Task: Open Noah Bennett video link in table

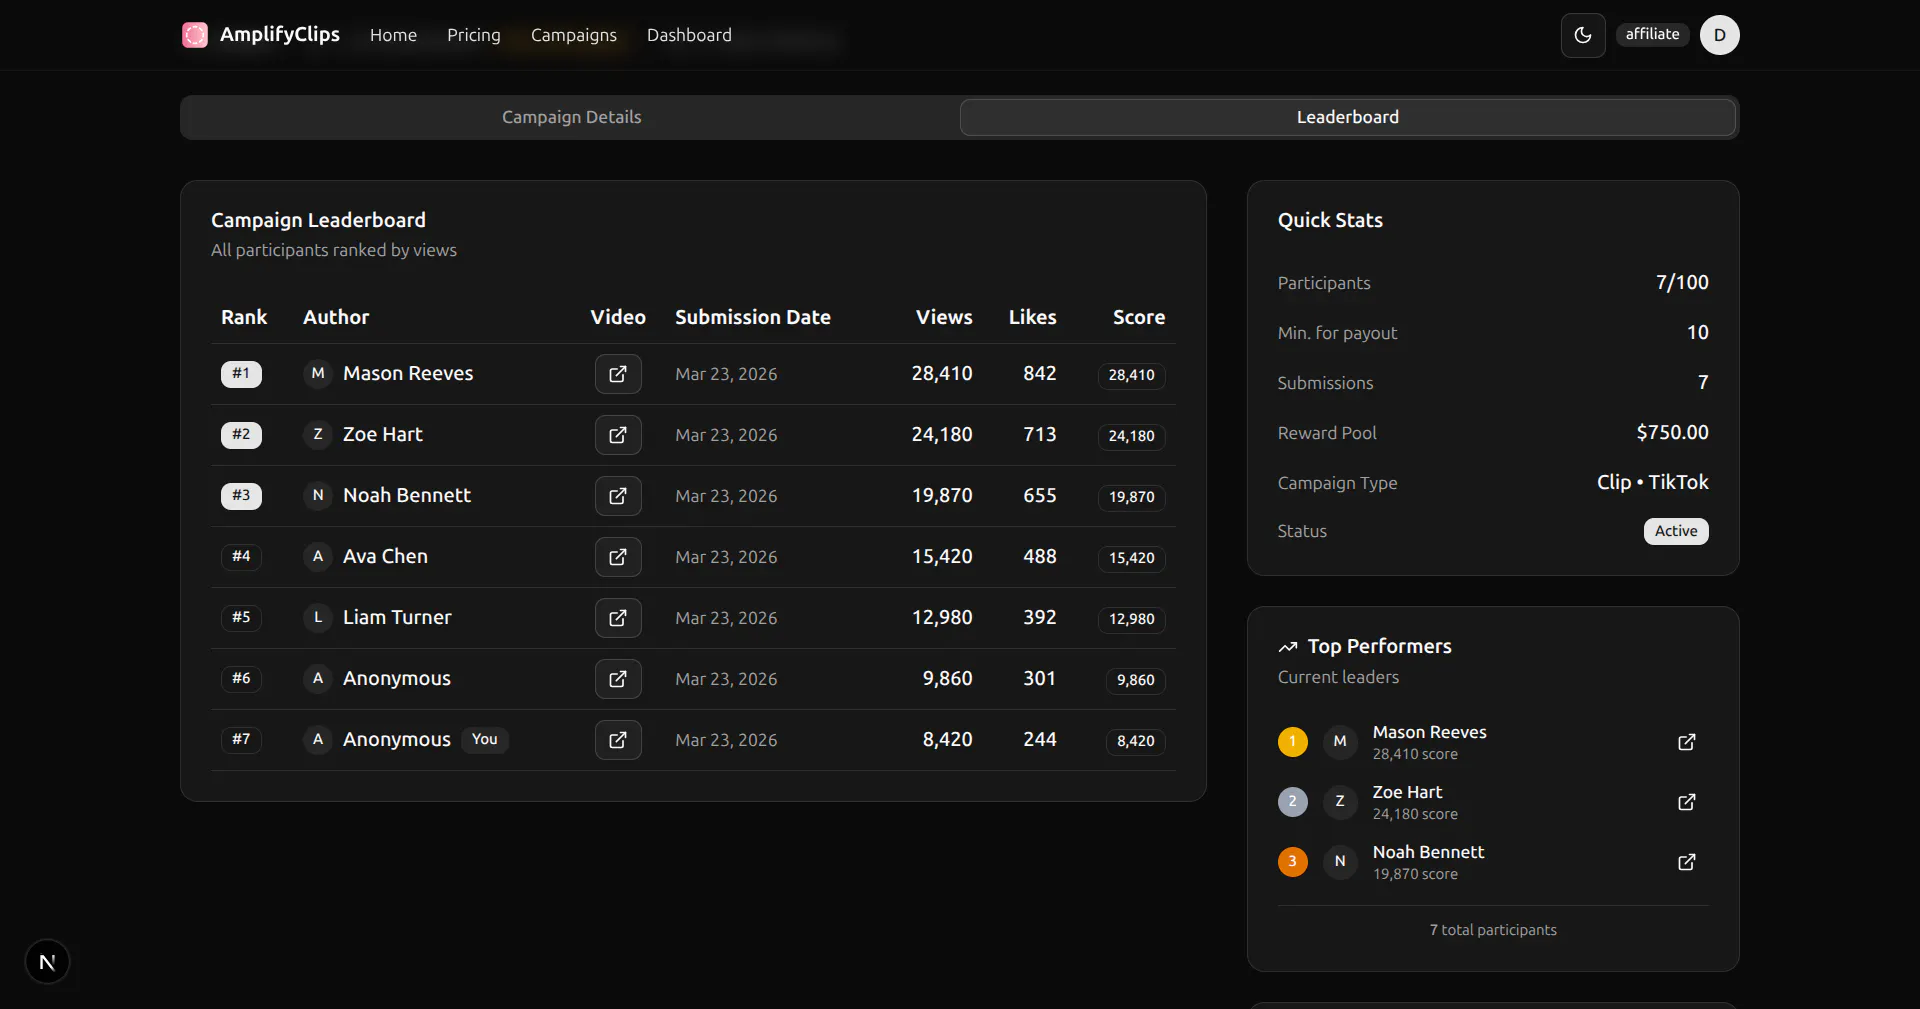Action: [x=618, y=496]
